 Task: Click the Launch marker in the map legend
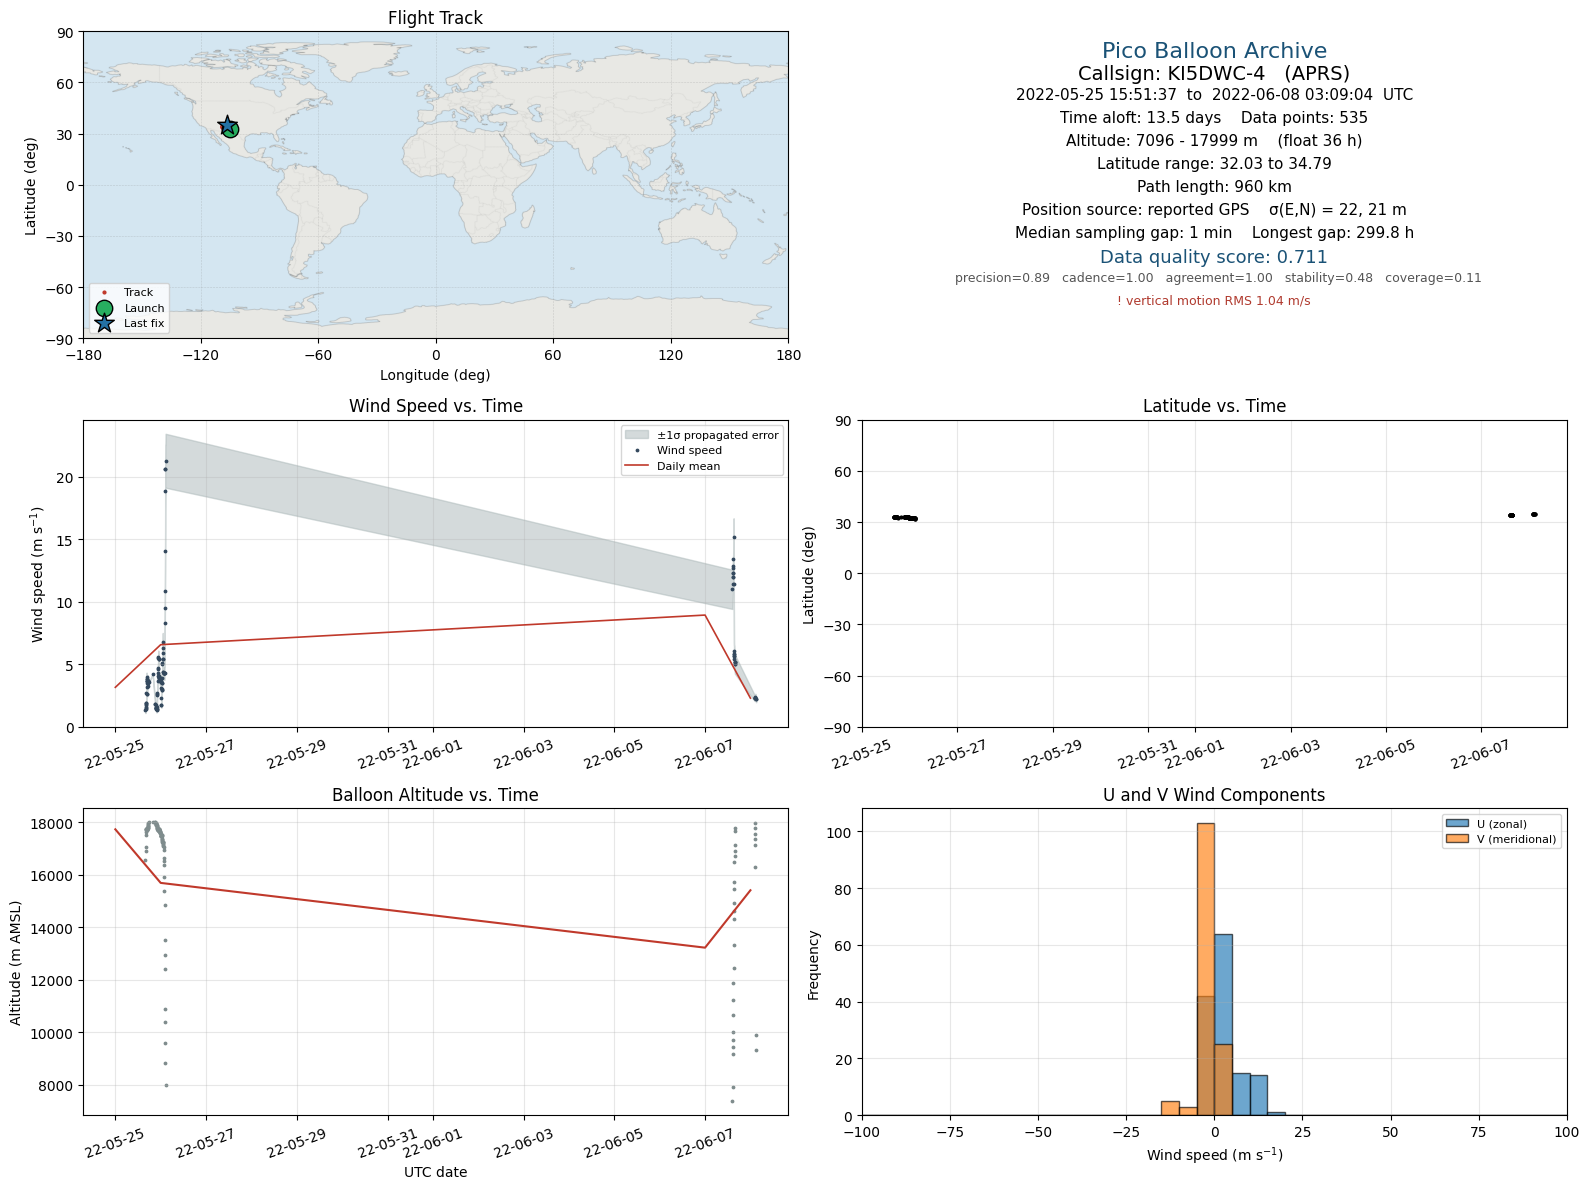click(104, 308)
